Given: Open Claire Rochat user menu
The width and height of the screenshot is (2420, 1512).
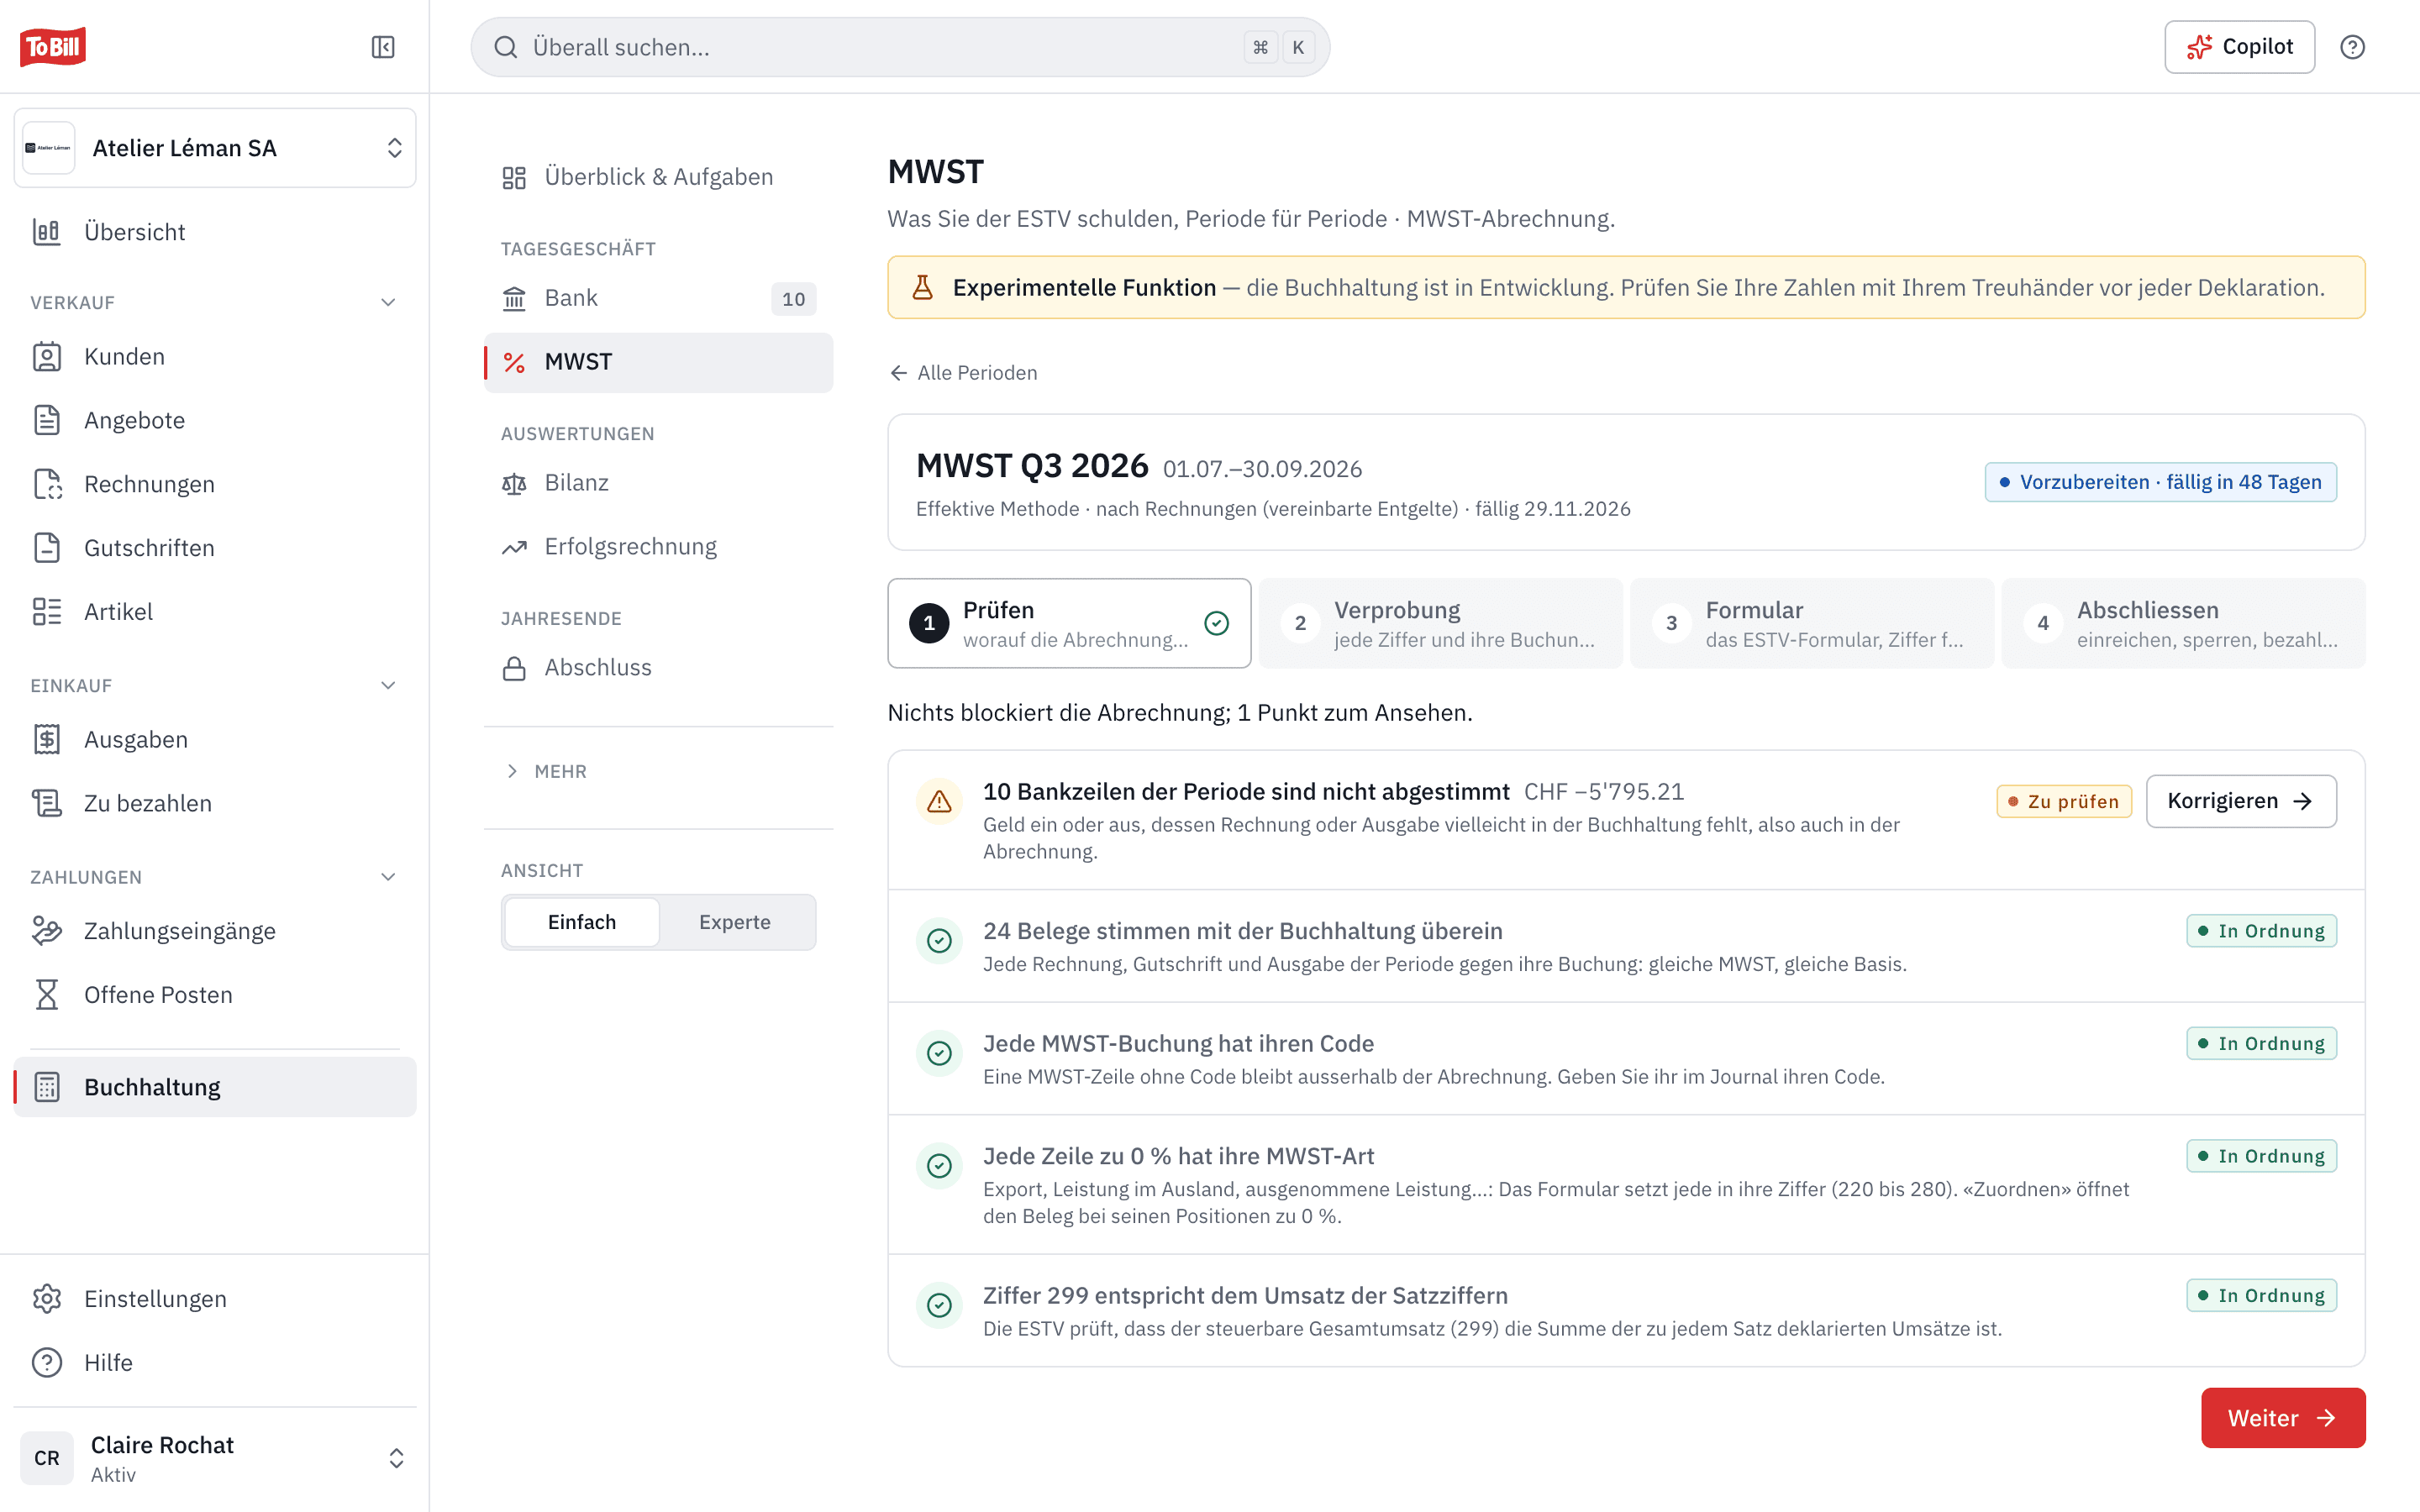Looking at the screenshot, I should tap(215, 1458).
